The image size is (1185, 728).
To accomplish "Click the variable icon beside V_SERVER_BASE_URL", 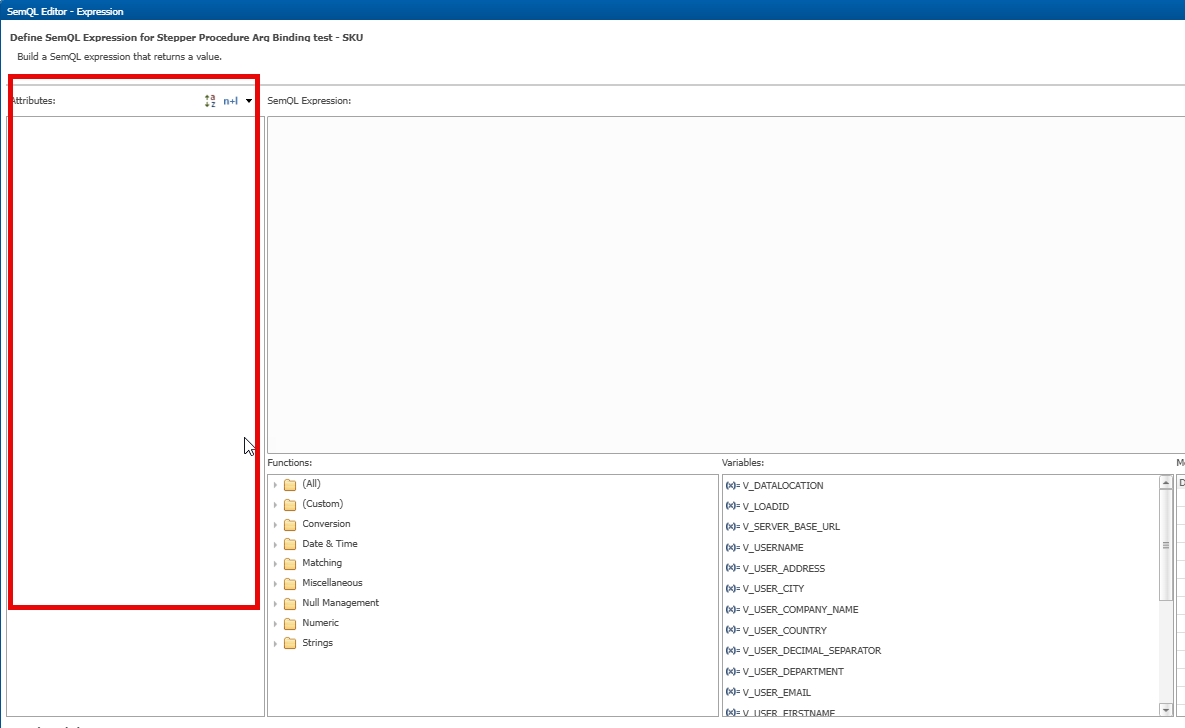I will click(732, 526).
